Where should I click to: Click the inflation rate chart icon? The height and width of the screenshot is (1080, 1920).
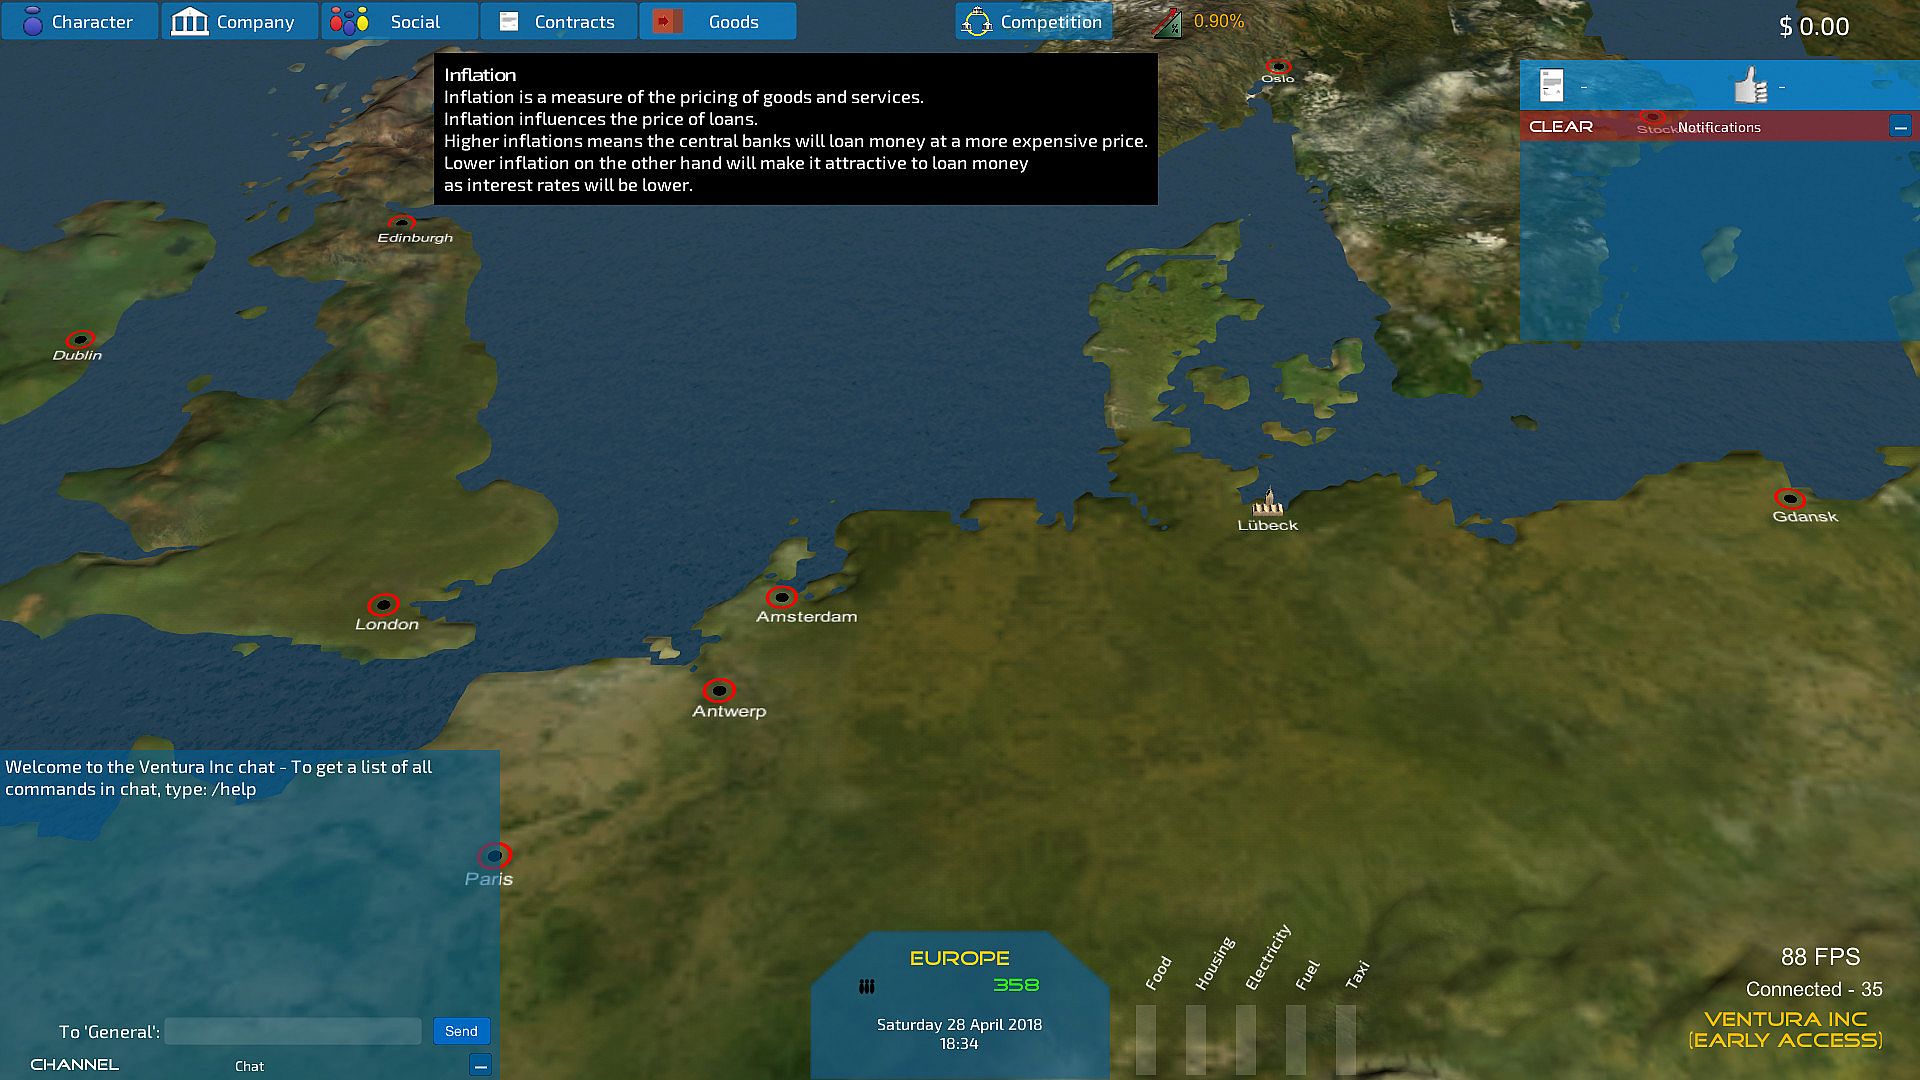coord(1167,22)
